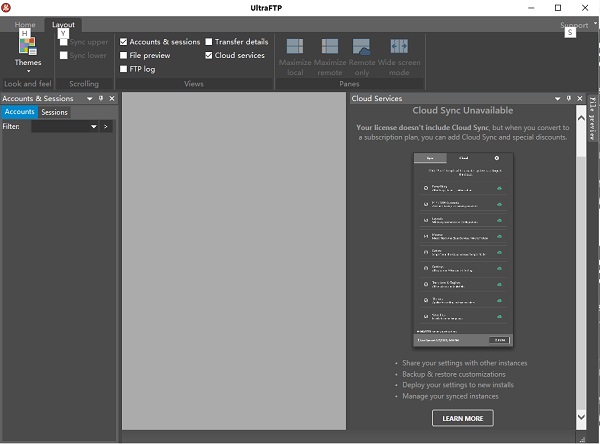Uncheck Accounts & sessions view
Screen dimensions: 600x444
point(123,42)
